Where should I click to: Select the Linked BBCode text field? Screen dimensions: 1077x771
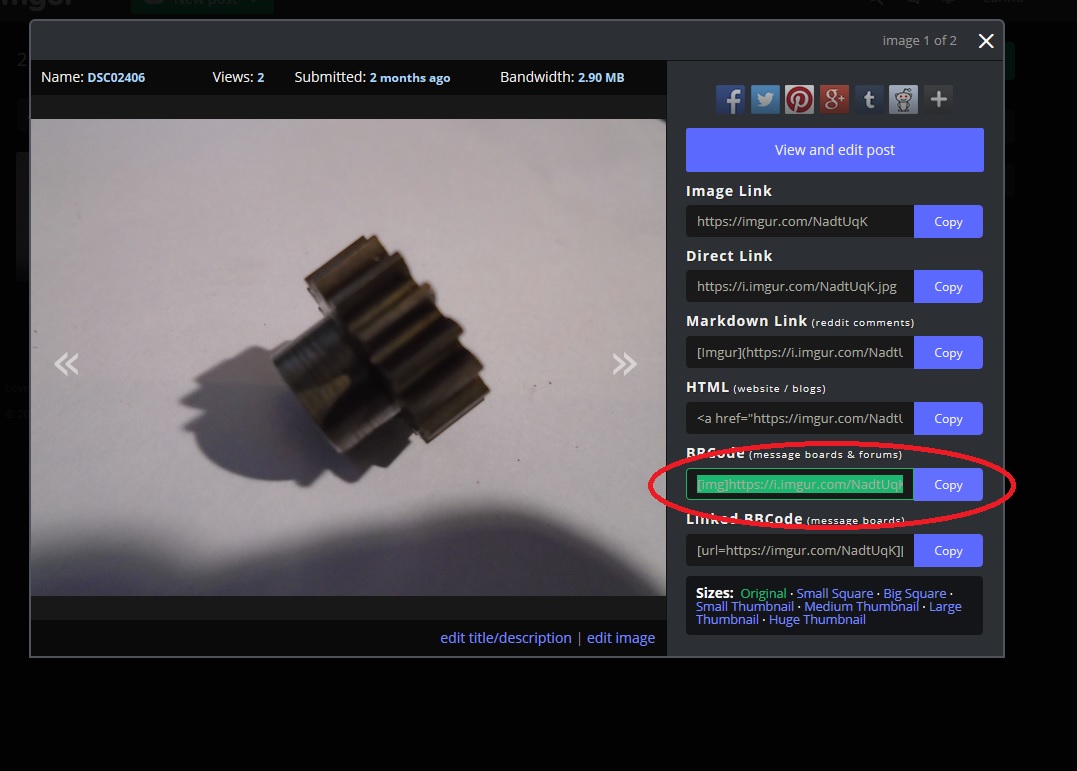point(800,550)
